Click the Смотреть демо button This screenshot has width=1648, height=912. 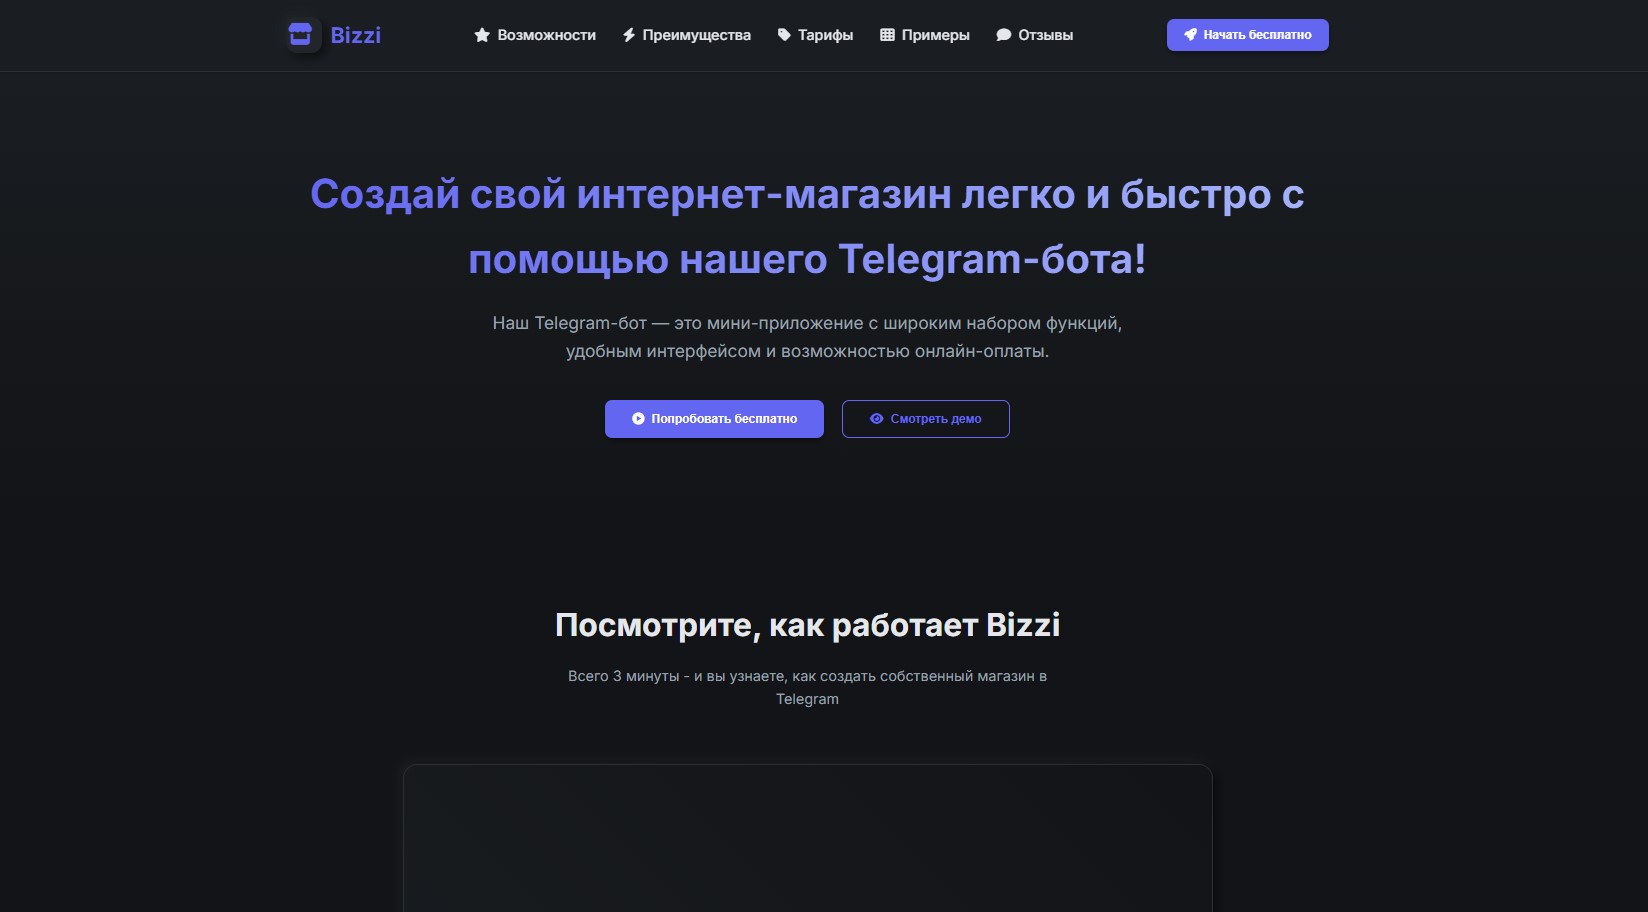(x=925, y=419)
